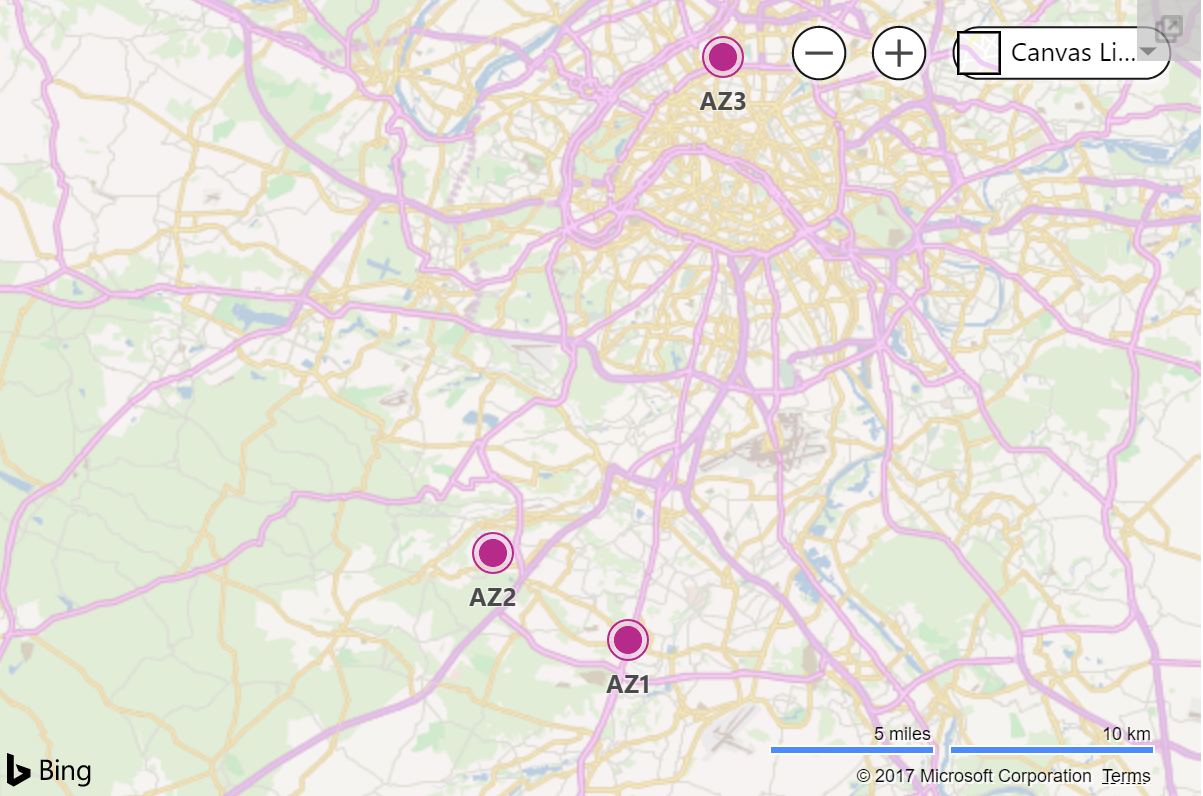Viewport: 1203px width, 796px height.
Task: Click the map style preview icon
Action: tap(978, 52)
